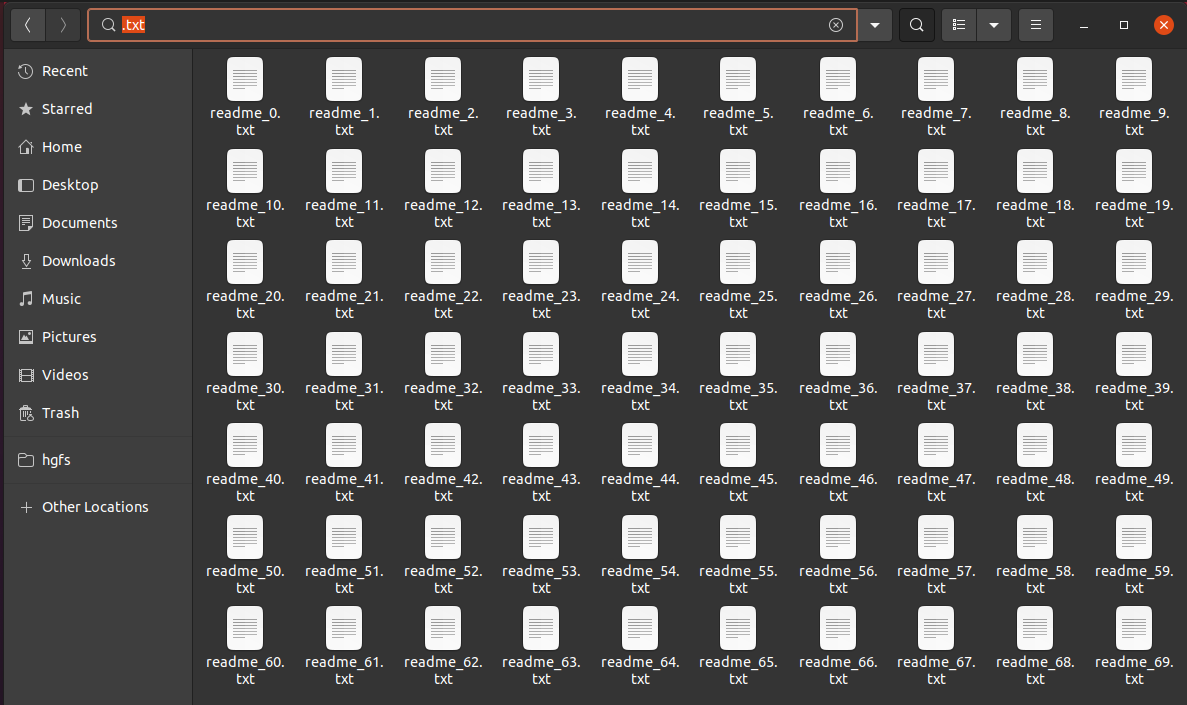Toggle the search magnifier button
The height and width of the screenshot is (705, 1187).
[916, 25]
